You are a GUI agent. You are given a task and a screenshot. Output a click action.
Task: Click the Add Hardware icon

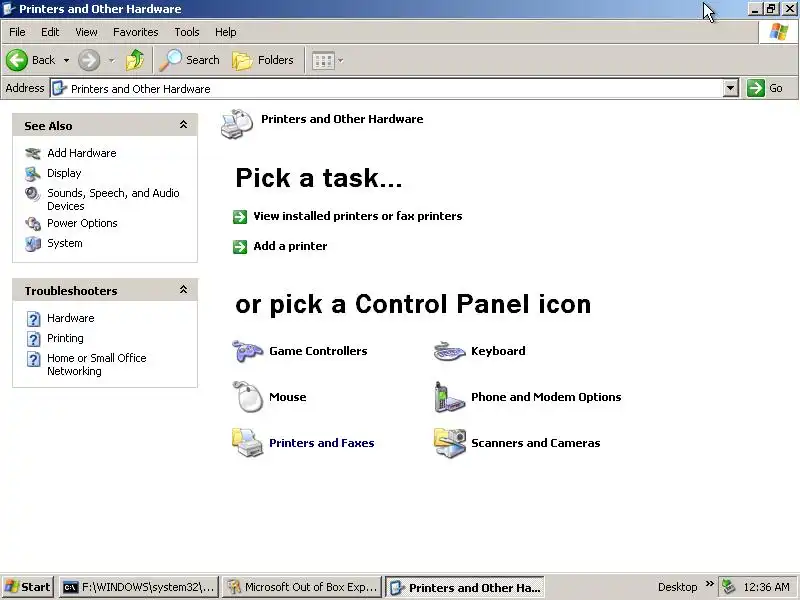tap(33, 153)
